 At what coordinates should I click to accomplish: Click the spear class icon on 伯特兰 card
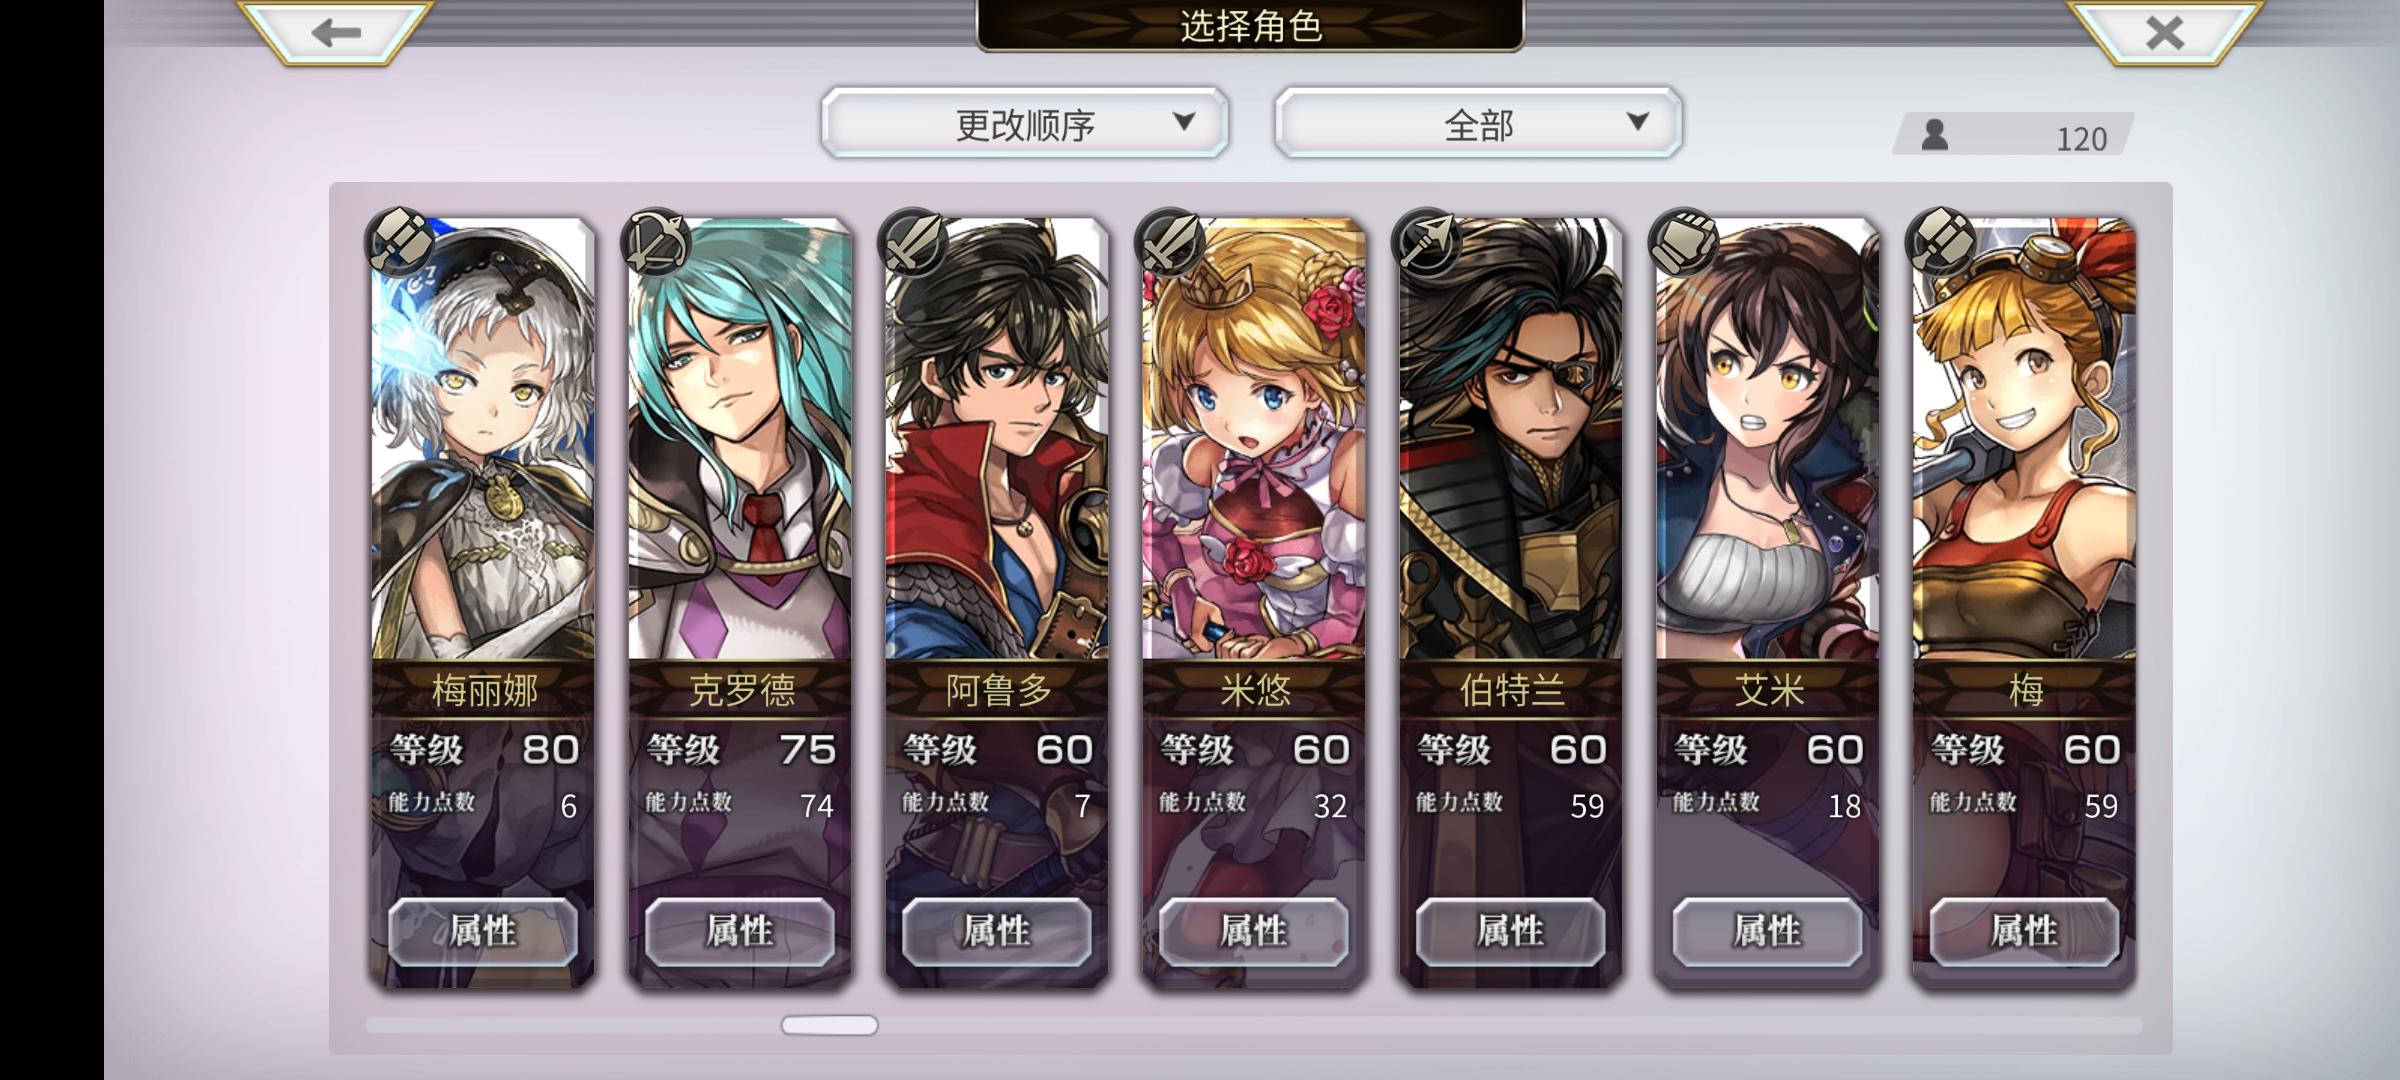tap(1427, 242)
